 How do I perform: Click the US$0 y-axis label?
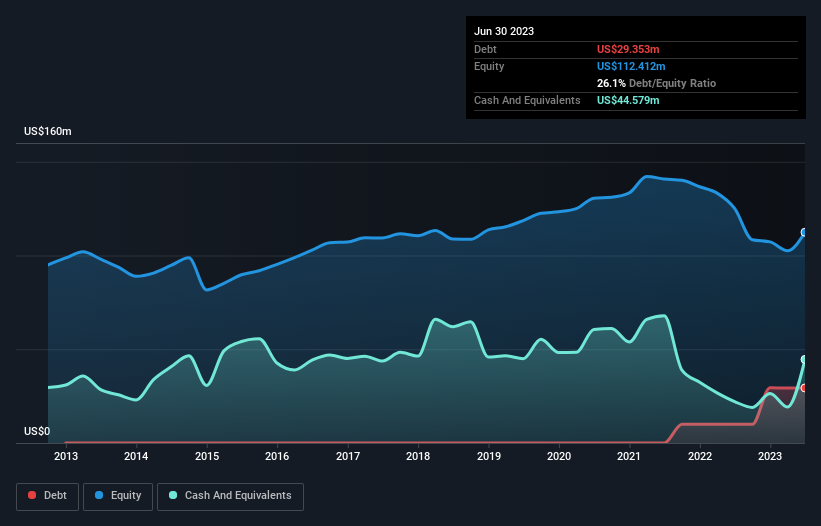pyautogui.click(x=37, y=431)
